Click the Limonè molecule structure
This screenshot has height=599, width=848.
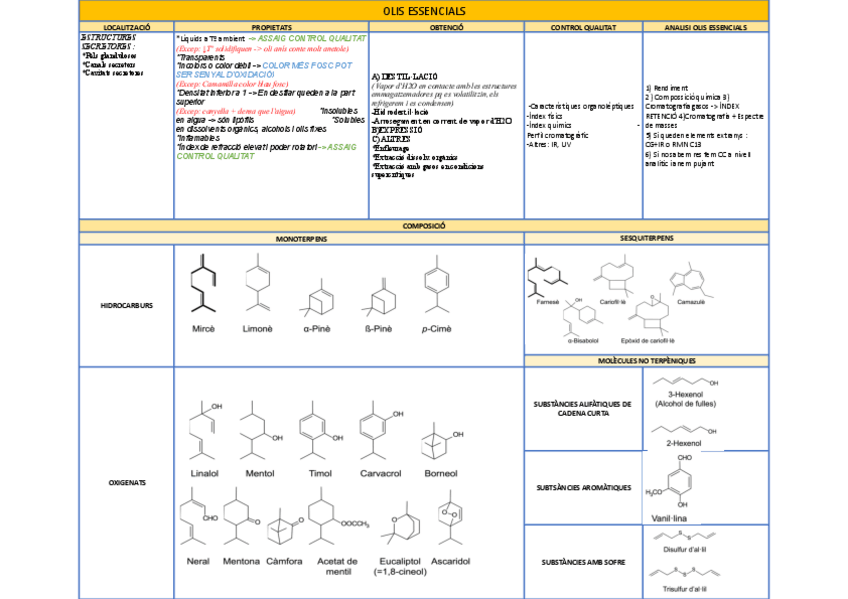pos(258,282)
